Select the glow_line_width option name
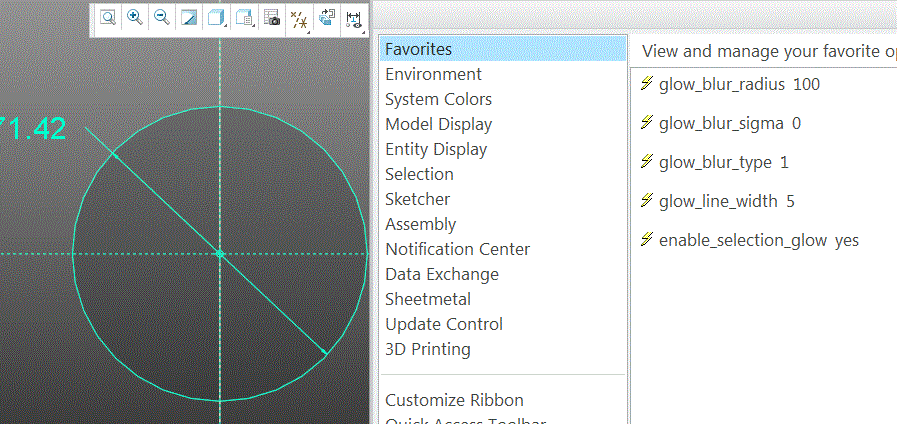 [x=718, y=202]
